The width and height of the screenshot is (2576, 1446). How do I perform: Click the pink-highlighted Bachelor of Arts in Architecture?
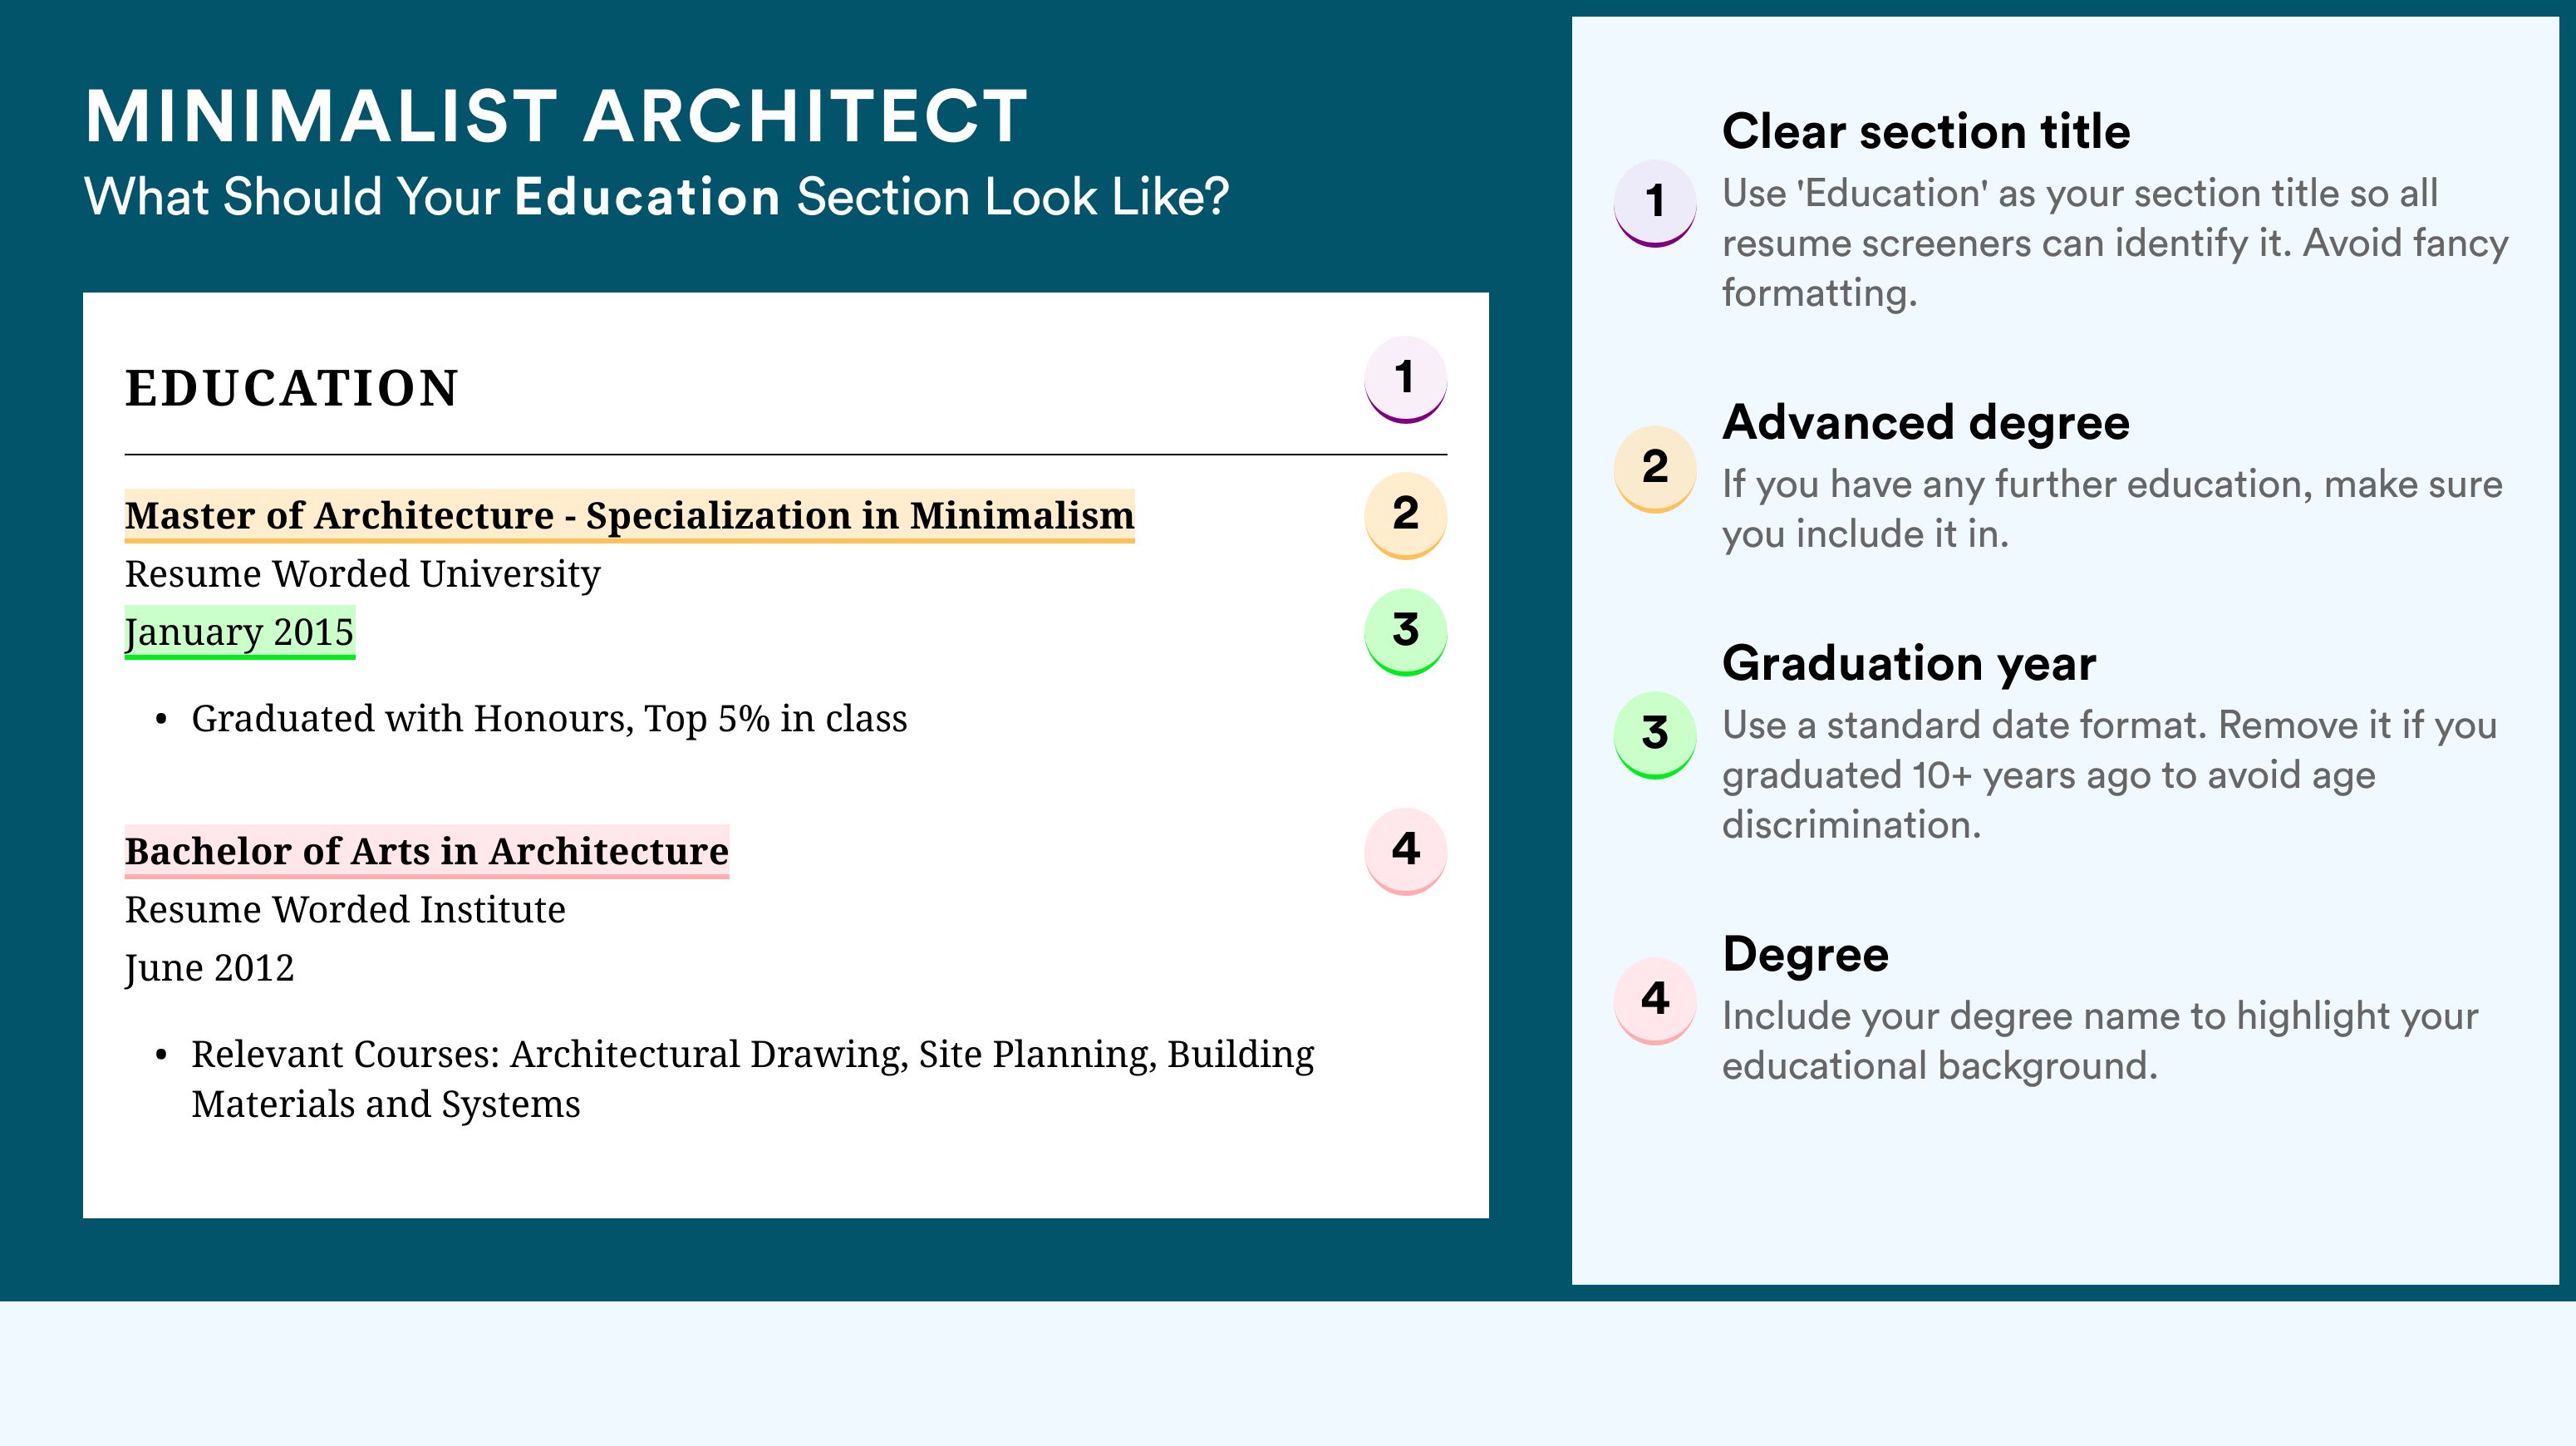pyautogui.click(x=426, y=851)
